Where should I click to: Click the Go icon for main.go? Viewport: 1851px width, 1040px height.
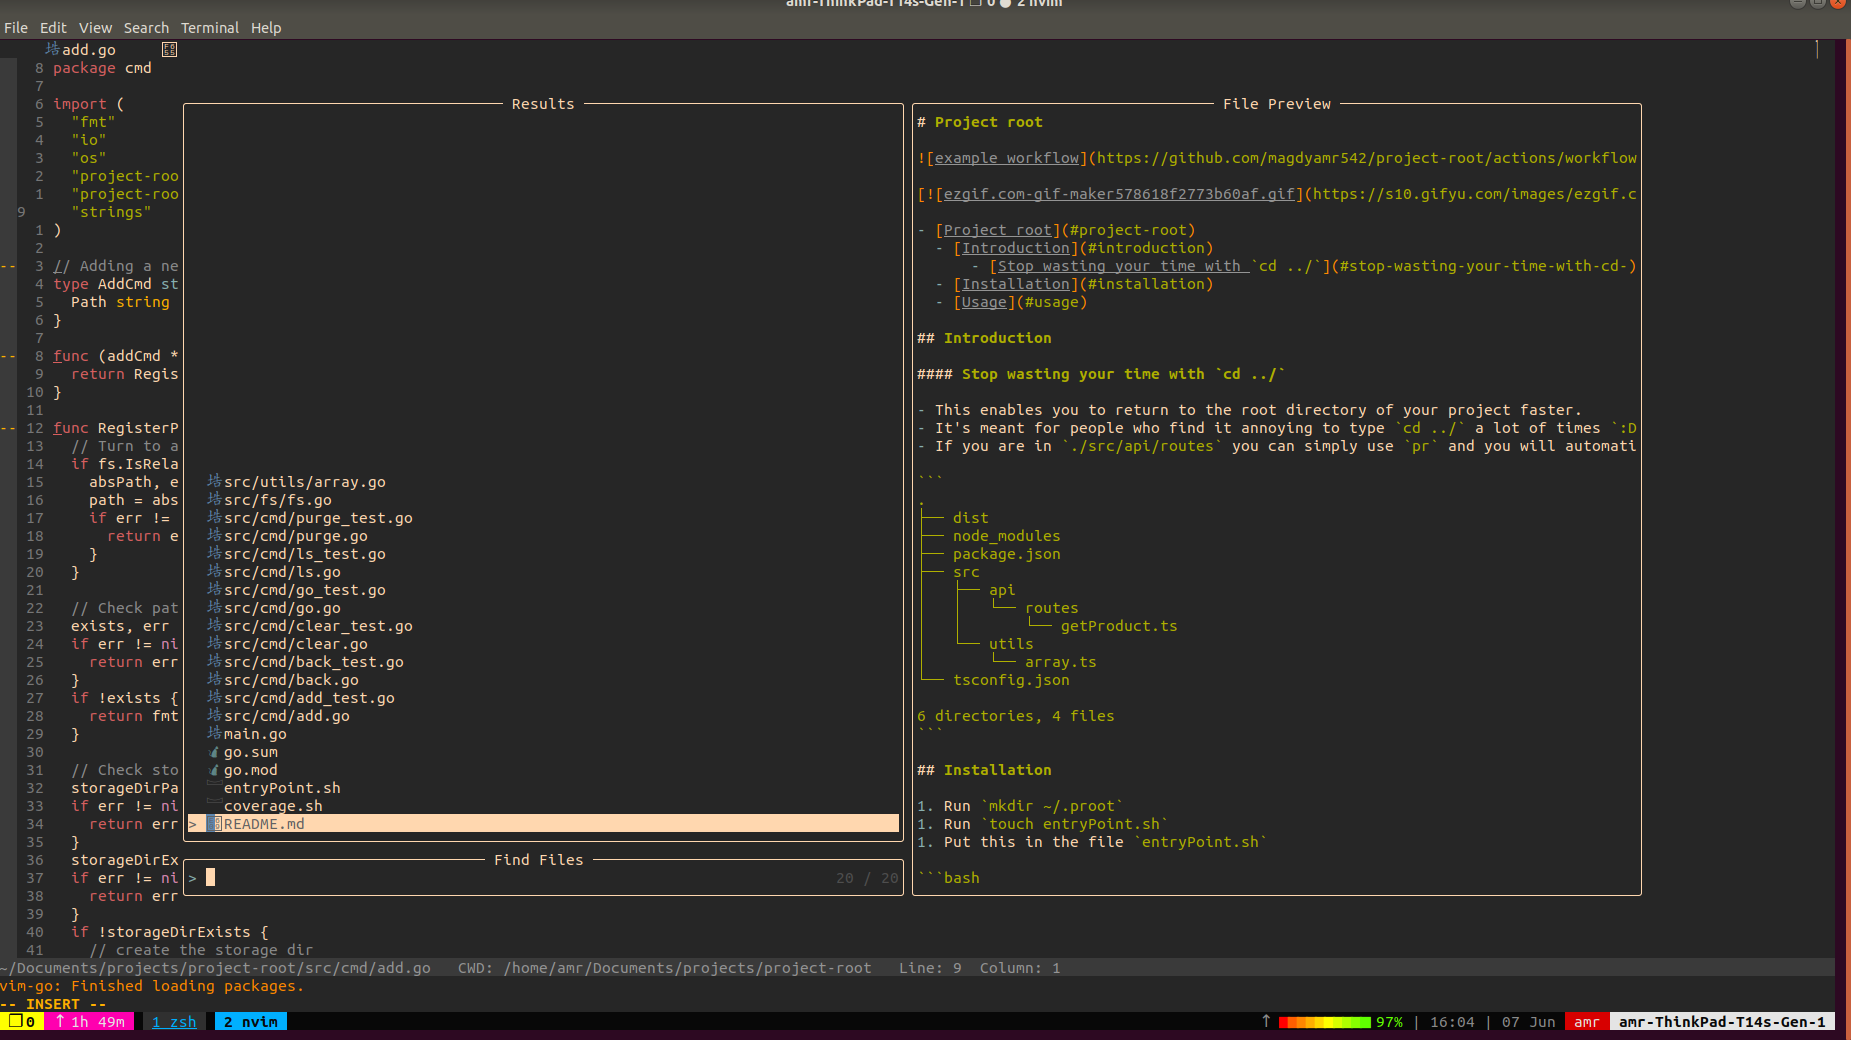click(214, 733)
